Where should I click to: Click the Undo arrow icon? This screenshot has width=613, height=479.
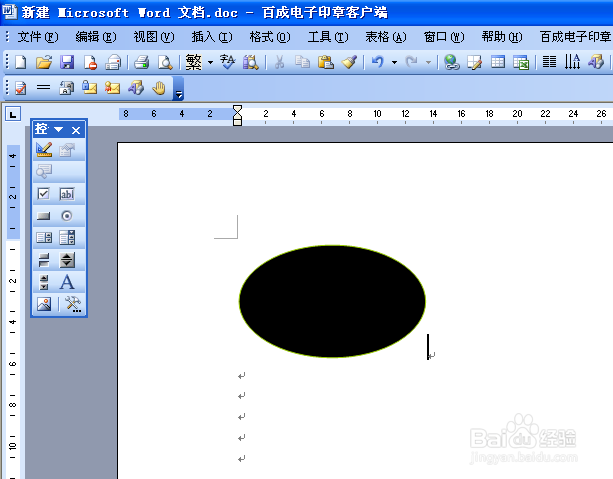point(378,62)
